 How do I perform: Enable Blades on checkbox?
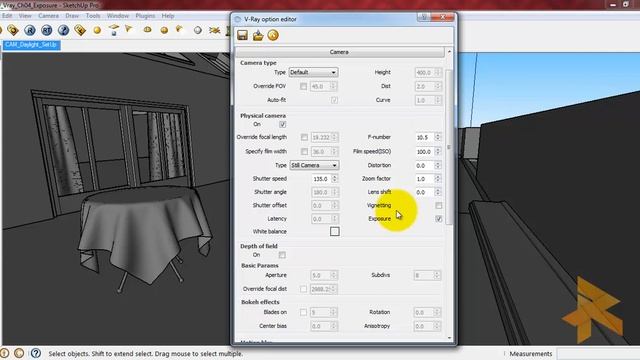303,312
